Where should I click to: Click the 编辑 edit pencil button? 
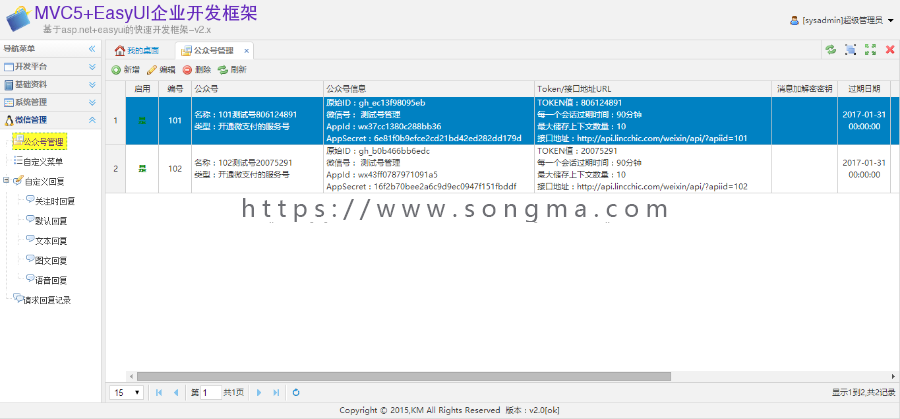tap(161, 70)
